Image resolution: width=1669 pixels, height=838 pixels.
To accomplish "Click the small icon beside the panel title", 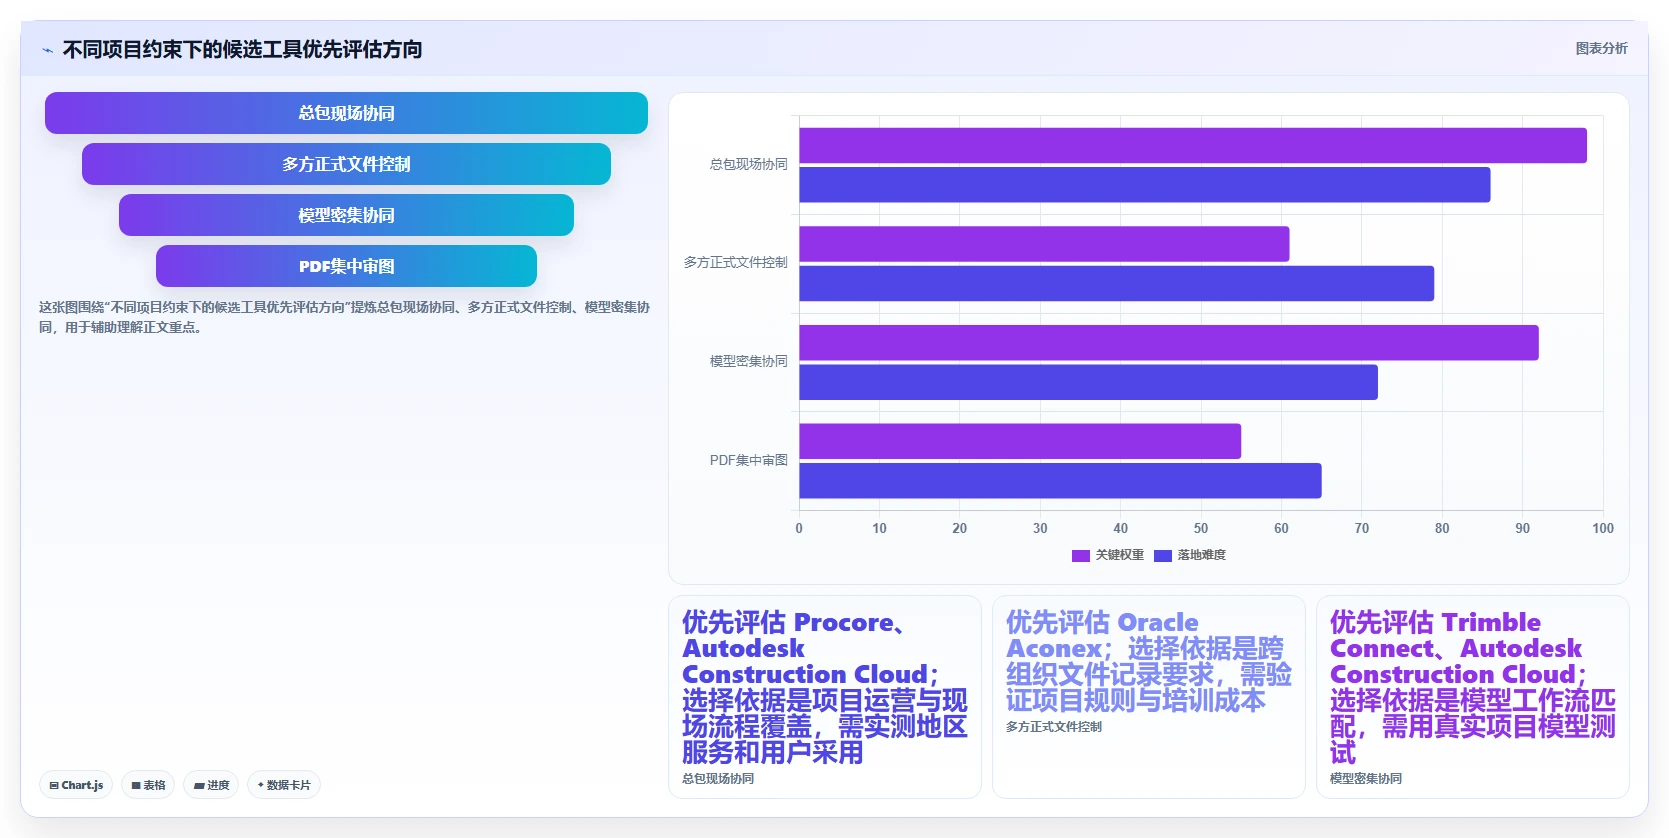I will 47,50.
